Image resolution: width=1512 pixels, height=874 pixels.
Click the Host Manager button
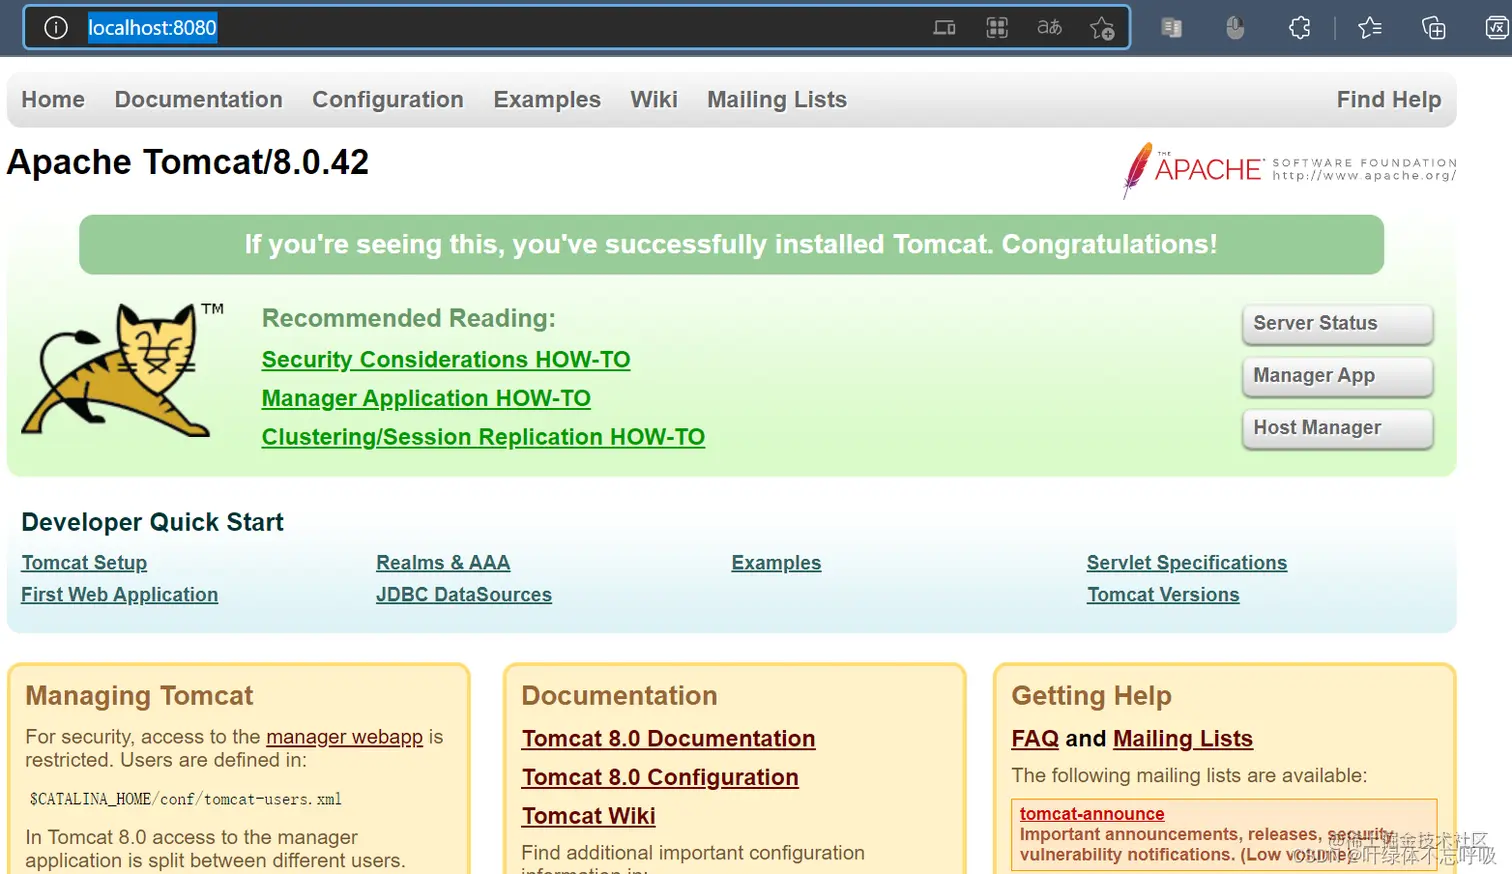tap(1337, 428)
